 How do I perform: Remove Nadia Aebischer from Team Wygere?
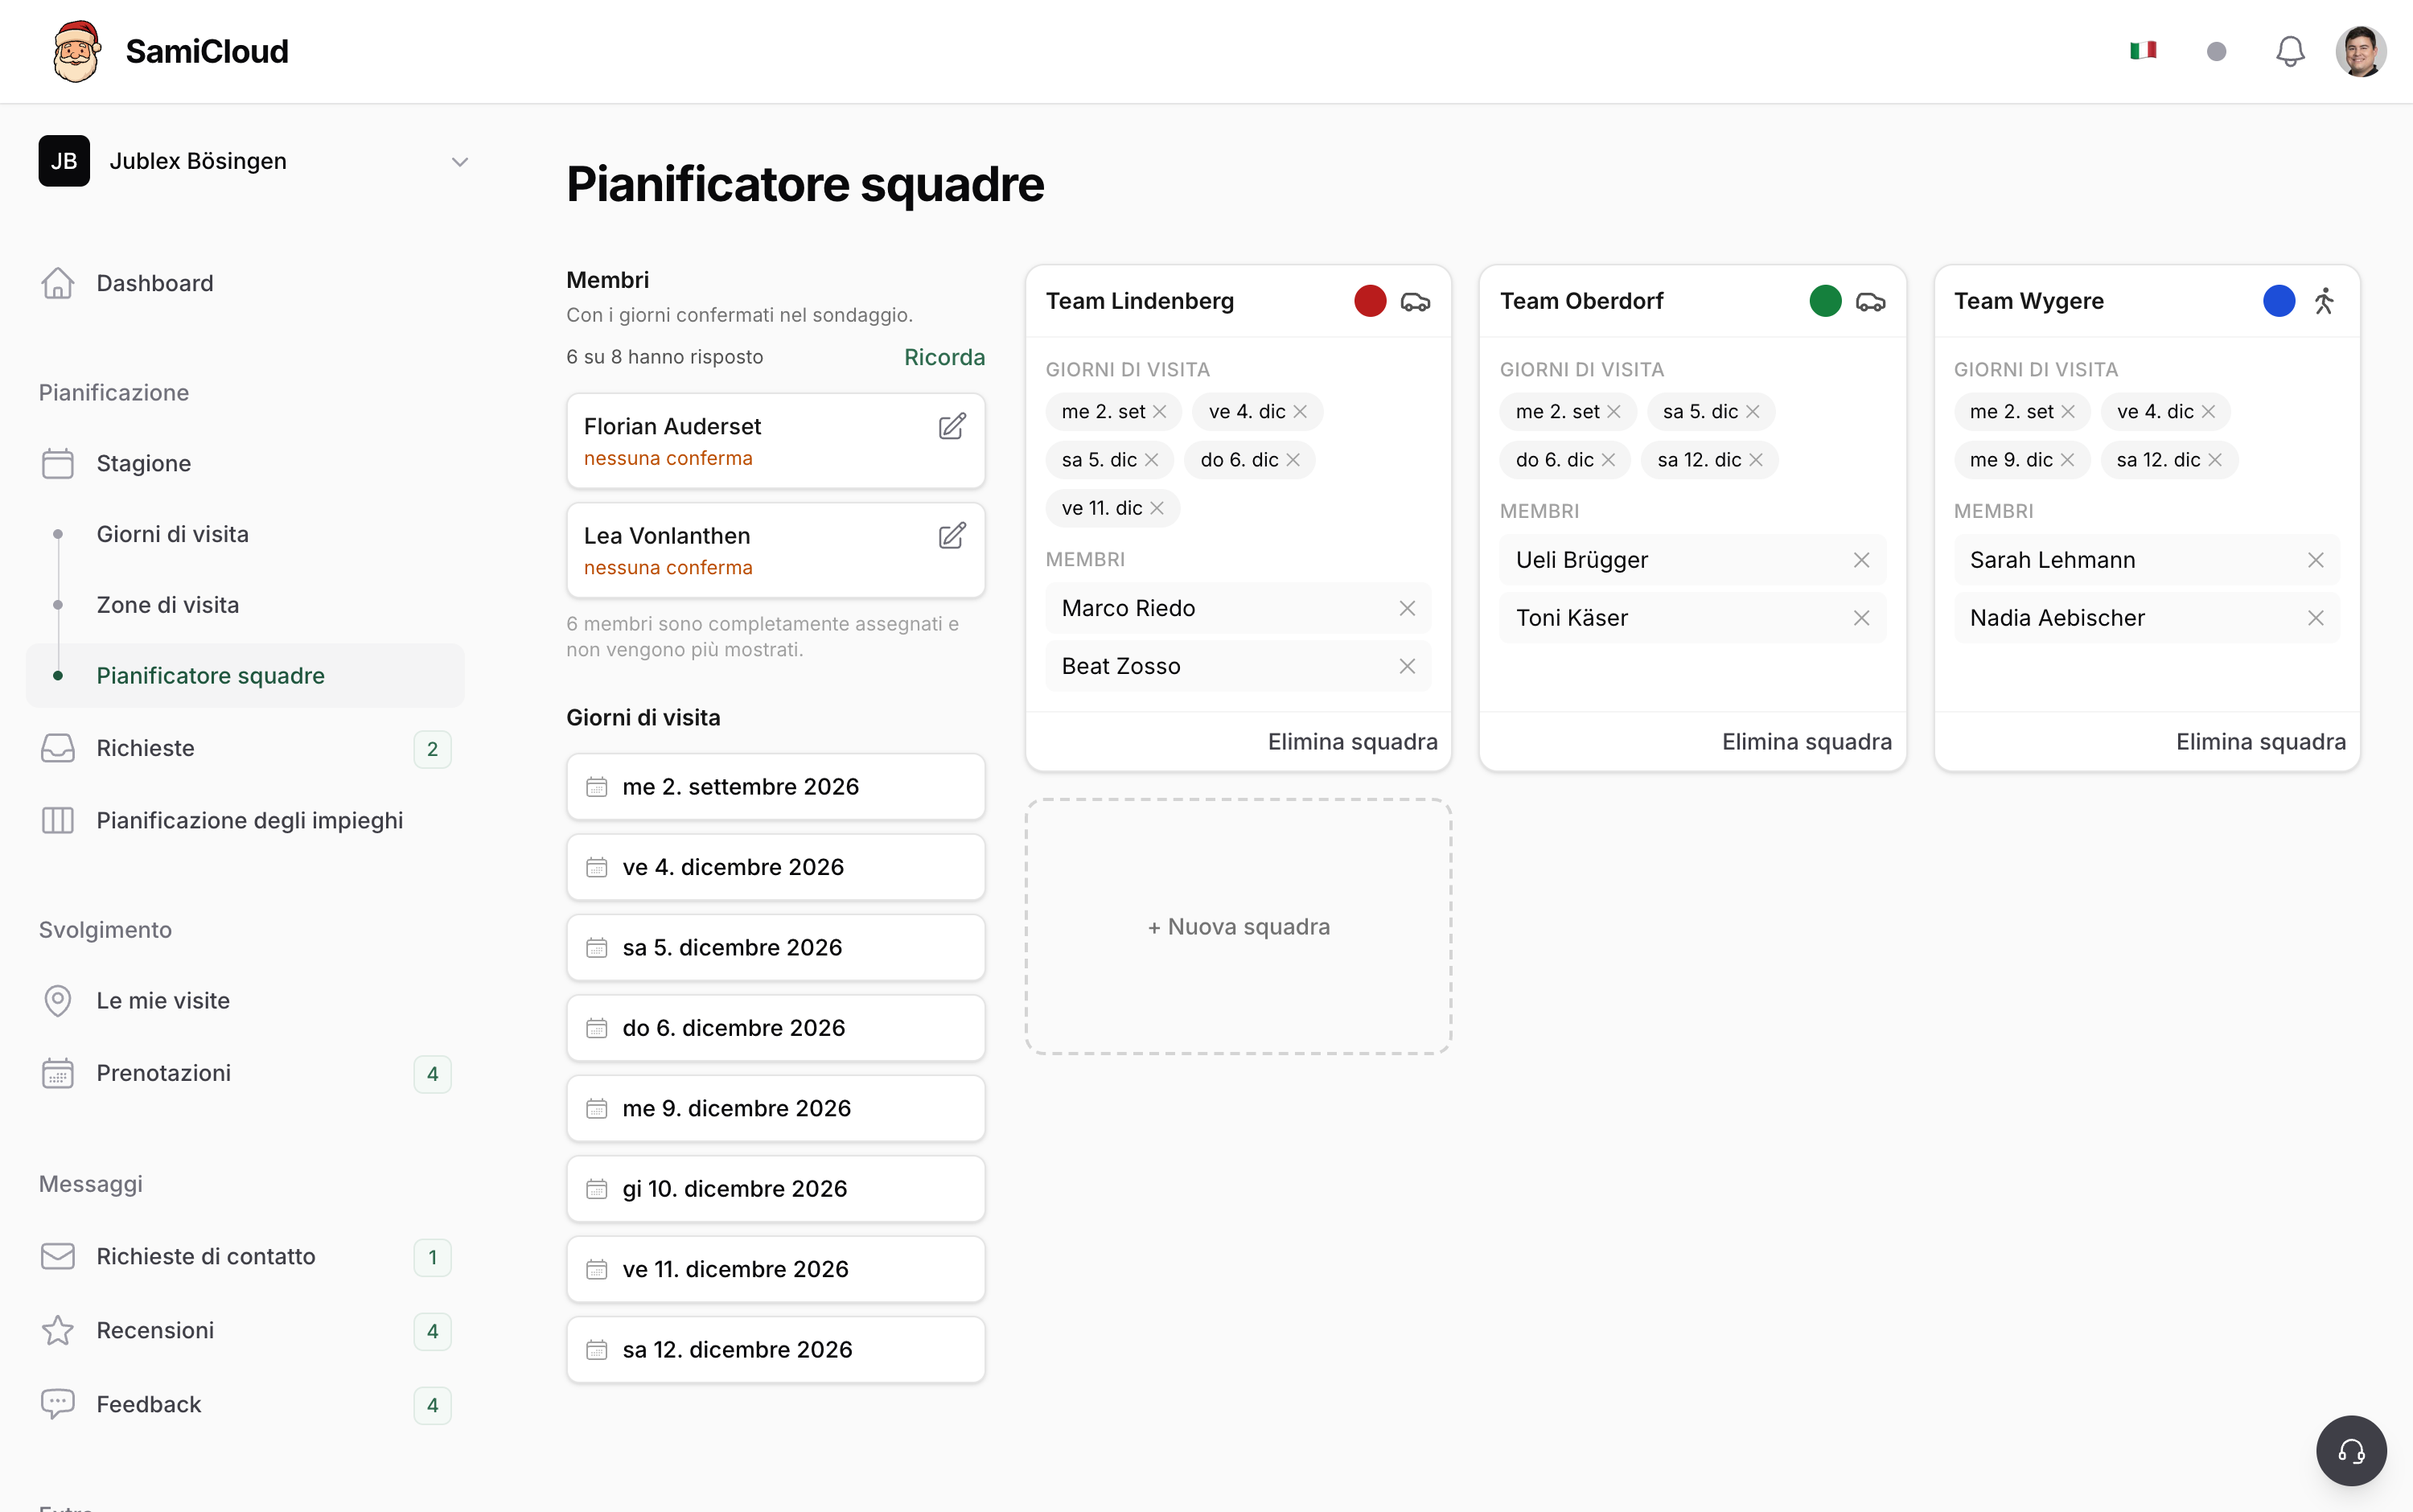click(2315, 618)
